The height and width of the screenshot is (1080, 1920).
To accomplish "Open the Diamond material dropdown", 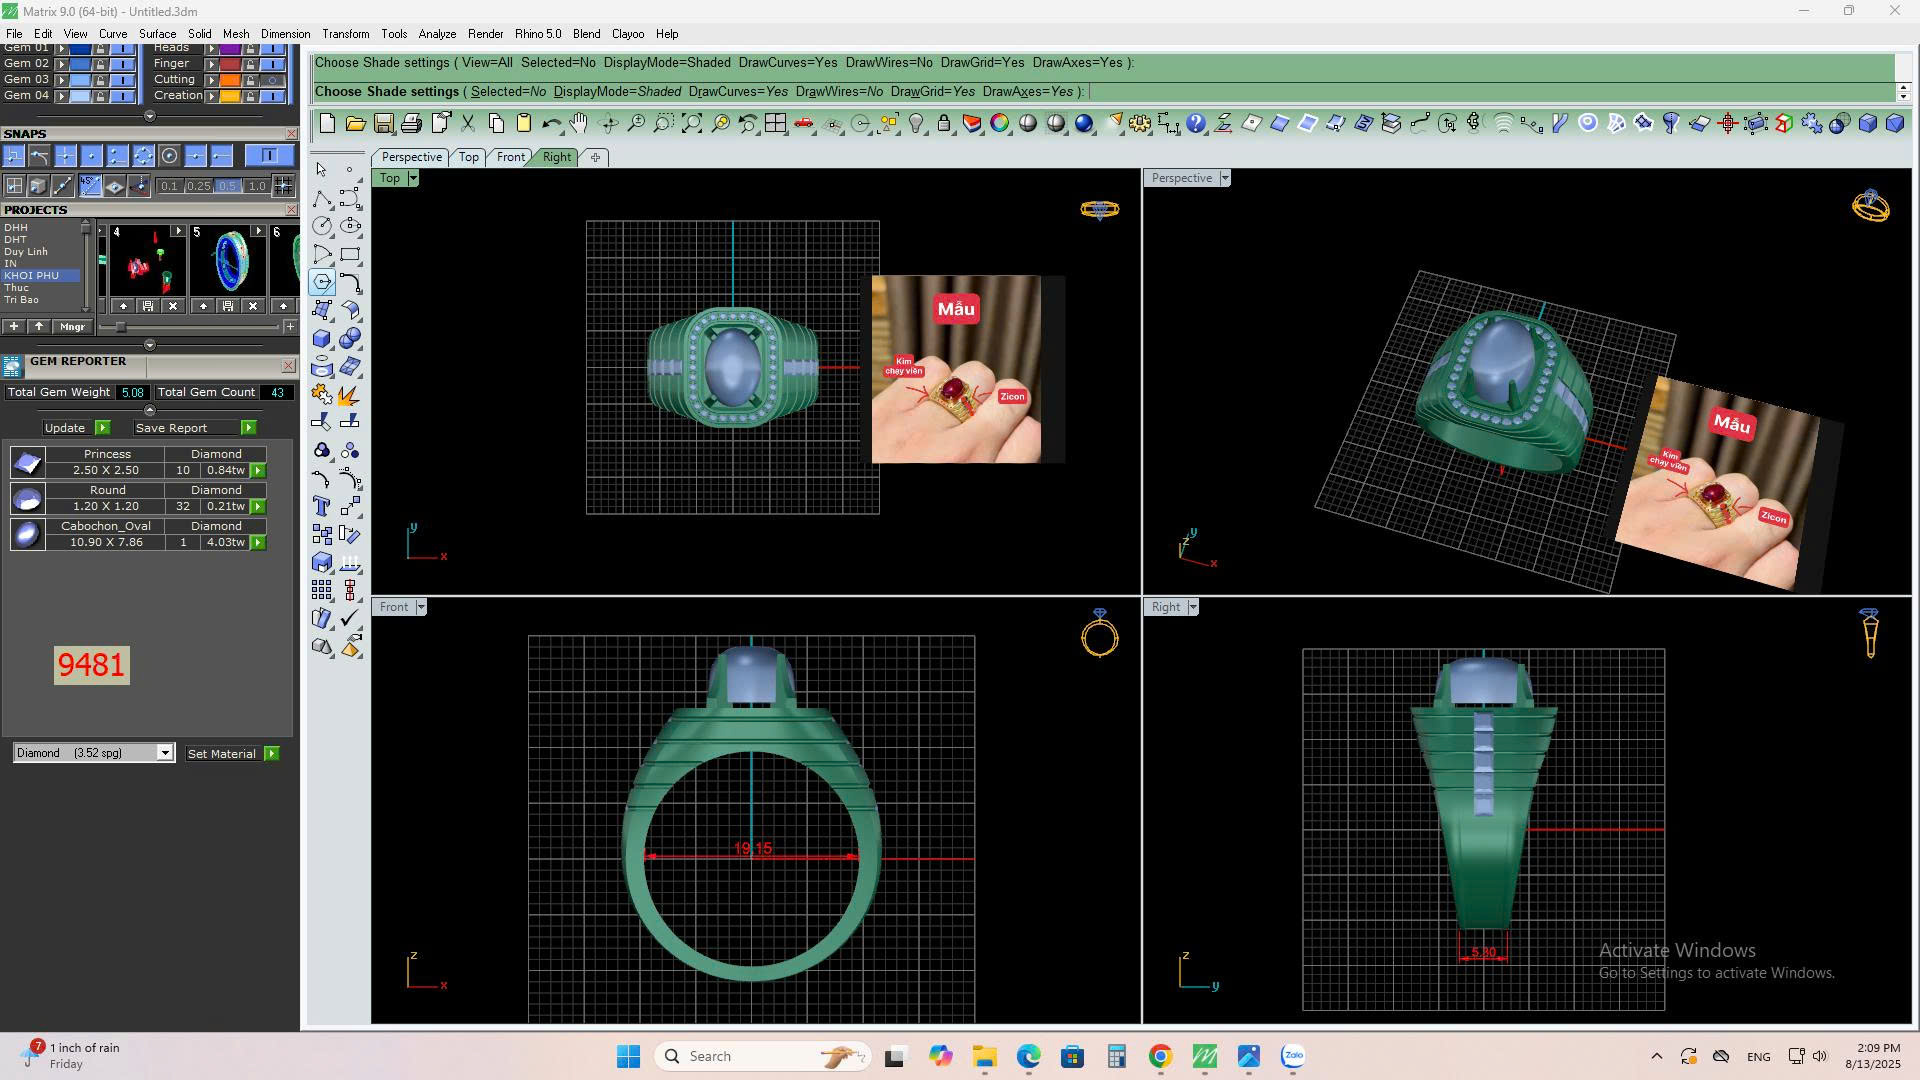I will point(165,753).
